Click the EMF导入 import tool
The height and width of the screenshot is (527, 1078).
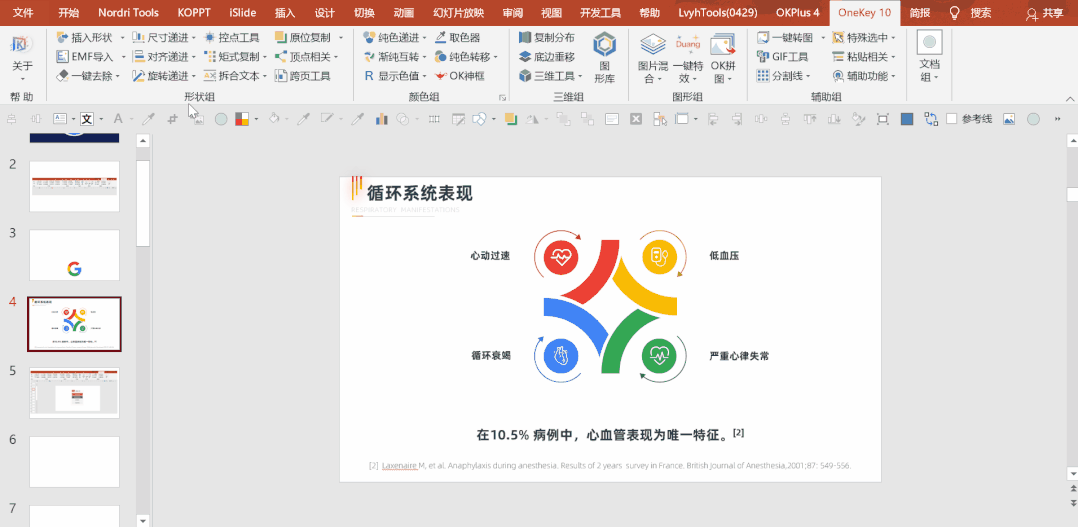point(85,57)
